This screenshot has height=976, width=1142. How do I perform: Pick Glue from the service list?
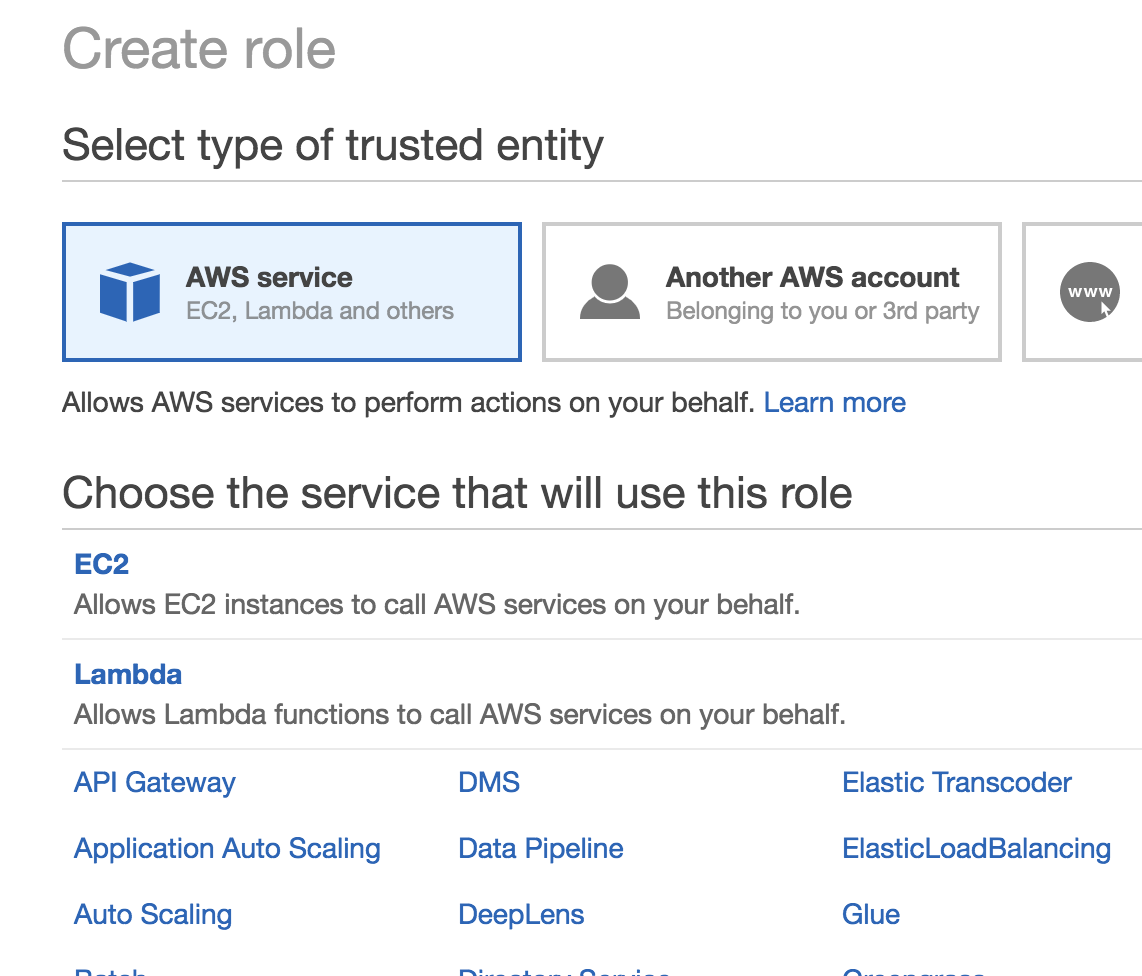[x=870, y=914]
